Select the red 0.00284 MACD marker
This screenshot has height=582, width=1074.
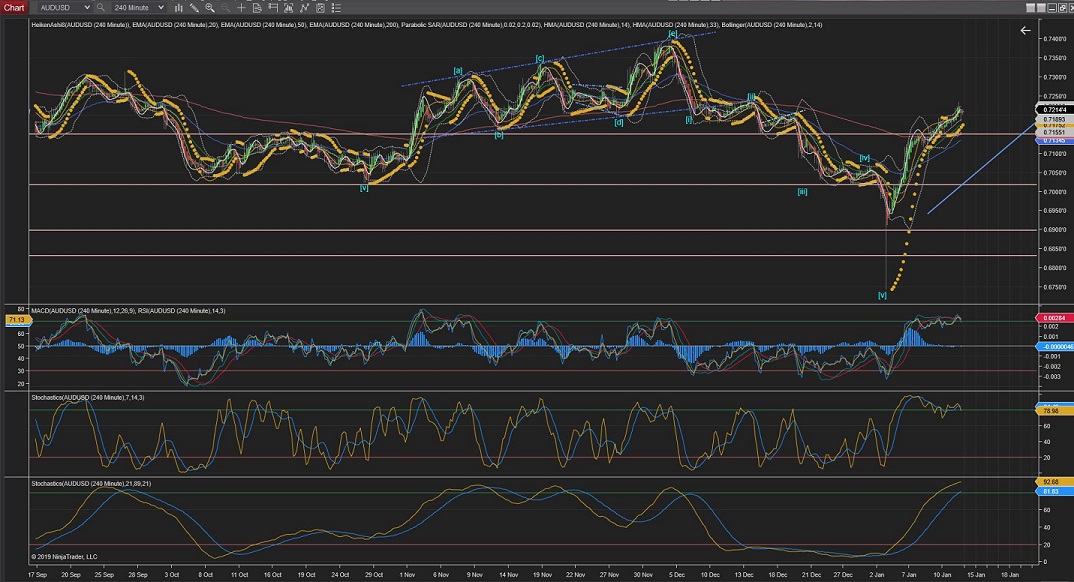1054,318
